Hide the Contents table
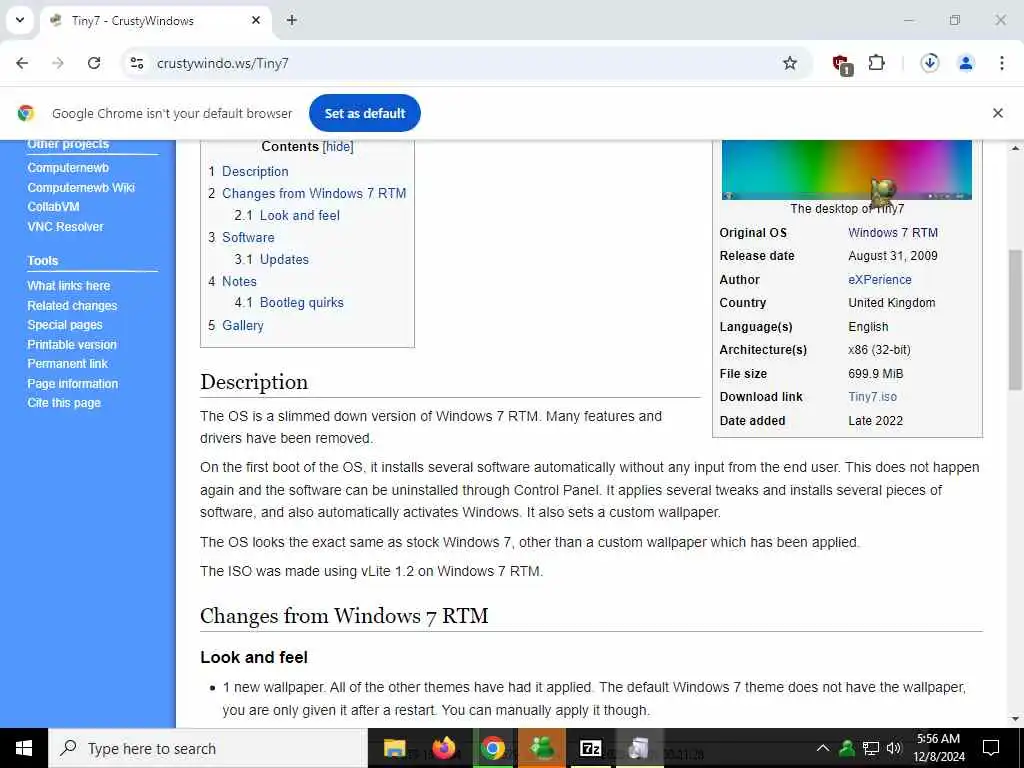 [x=338, y=146]
